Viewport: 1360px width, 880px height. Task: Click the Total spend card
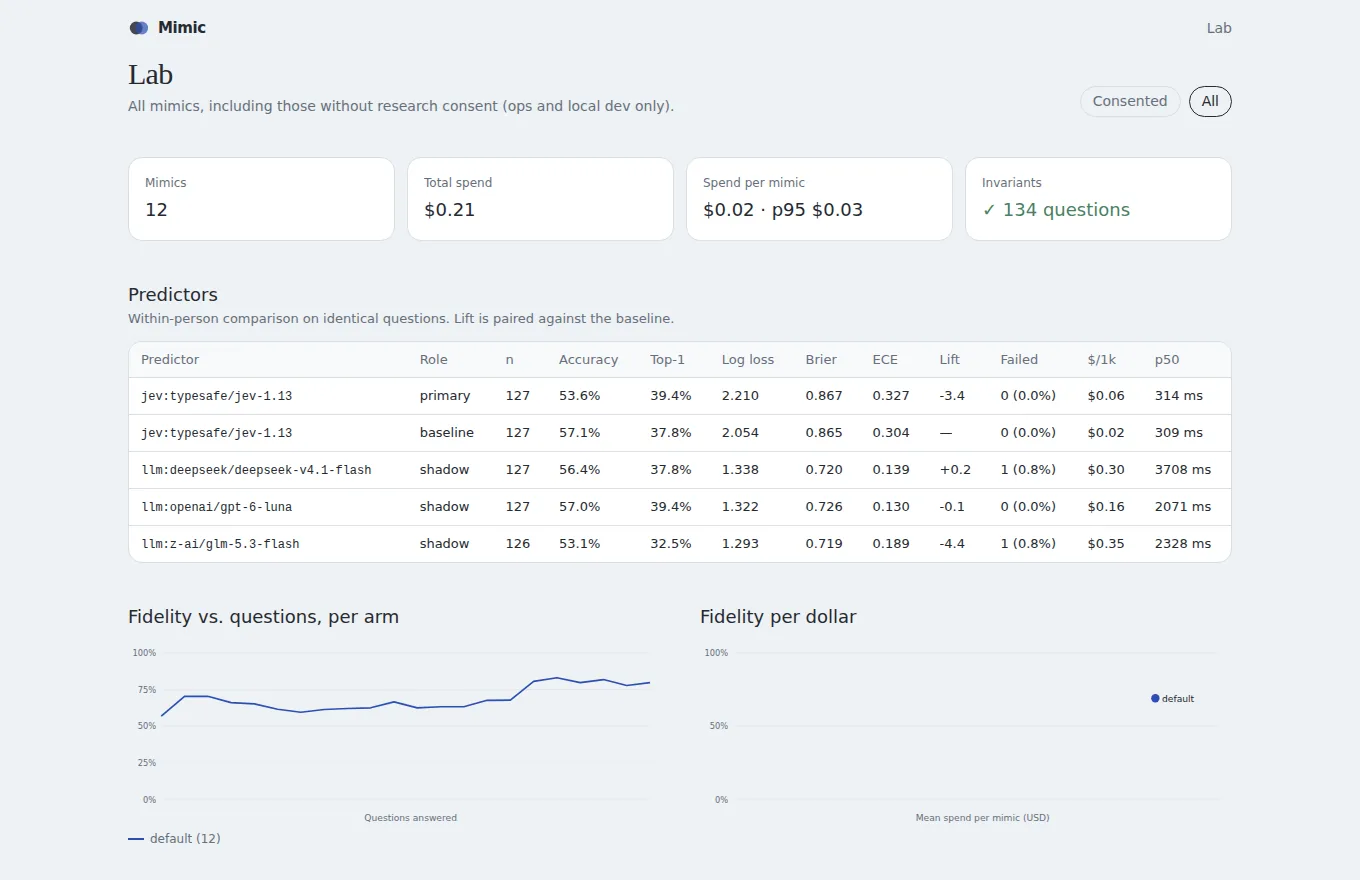pos(540,199)
